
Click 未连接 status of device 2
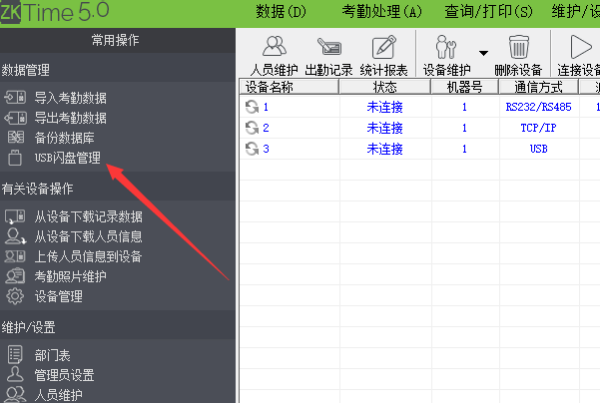385,128
